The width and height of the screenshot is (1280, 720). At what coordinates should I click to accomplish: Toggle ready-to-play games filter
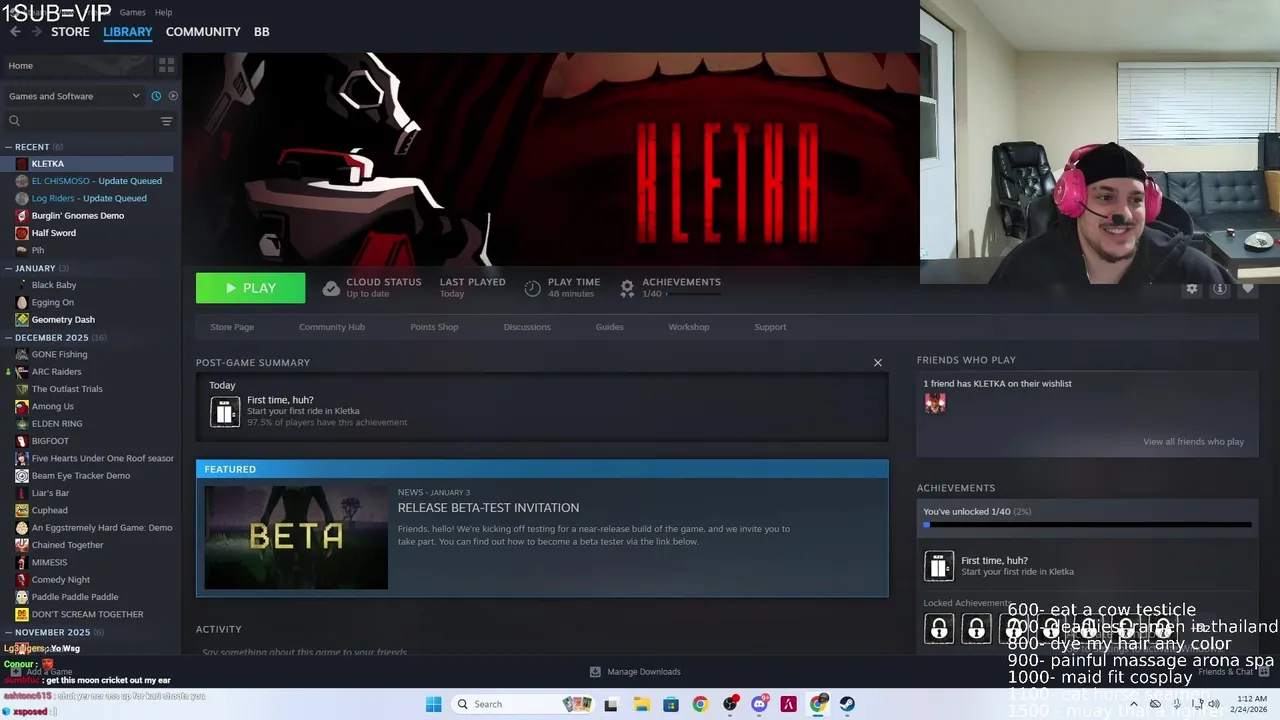[x=173, y=96]
